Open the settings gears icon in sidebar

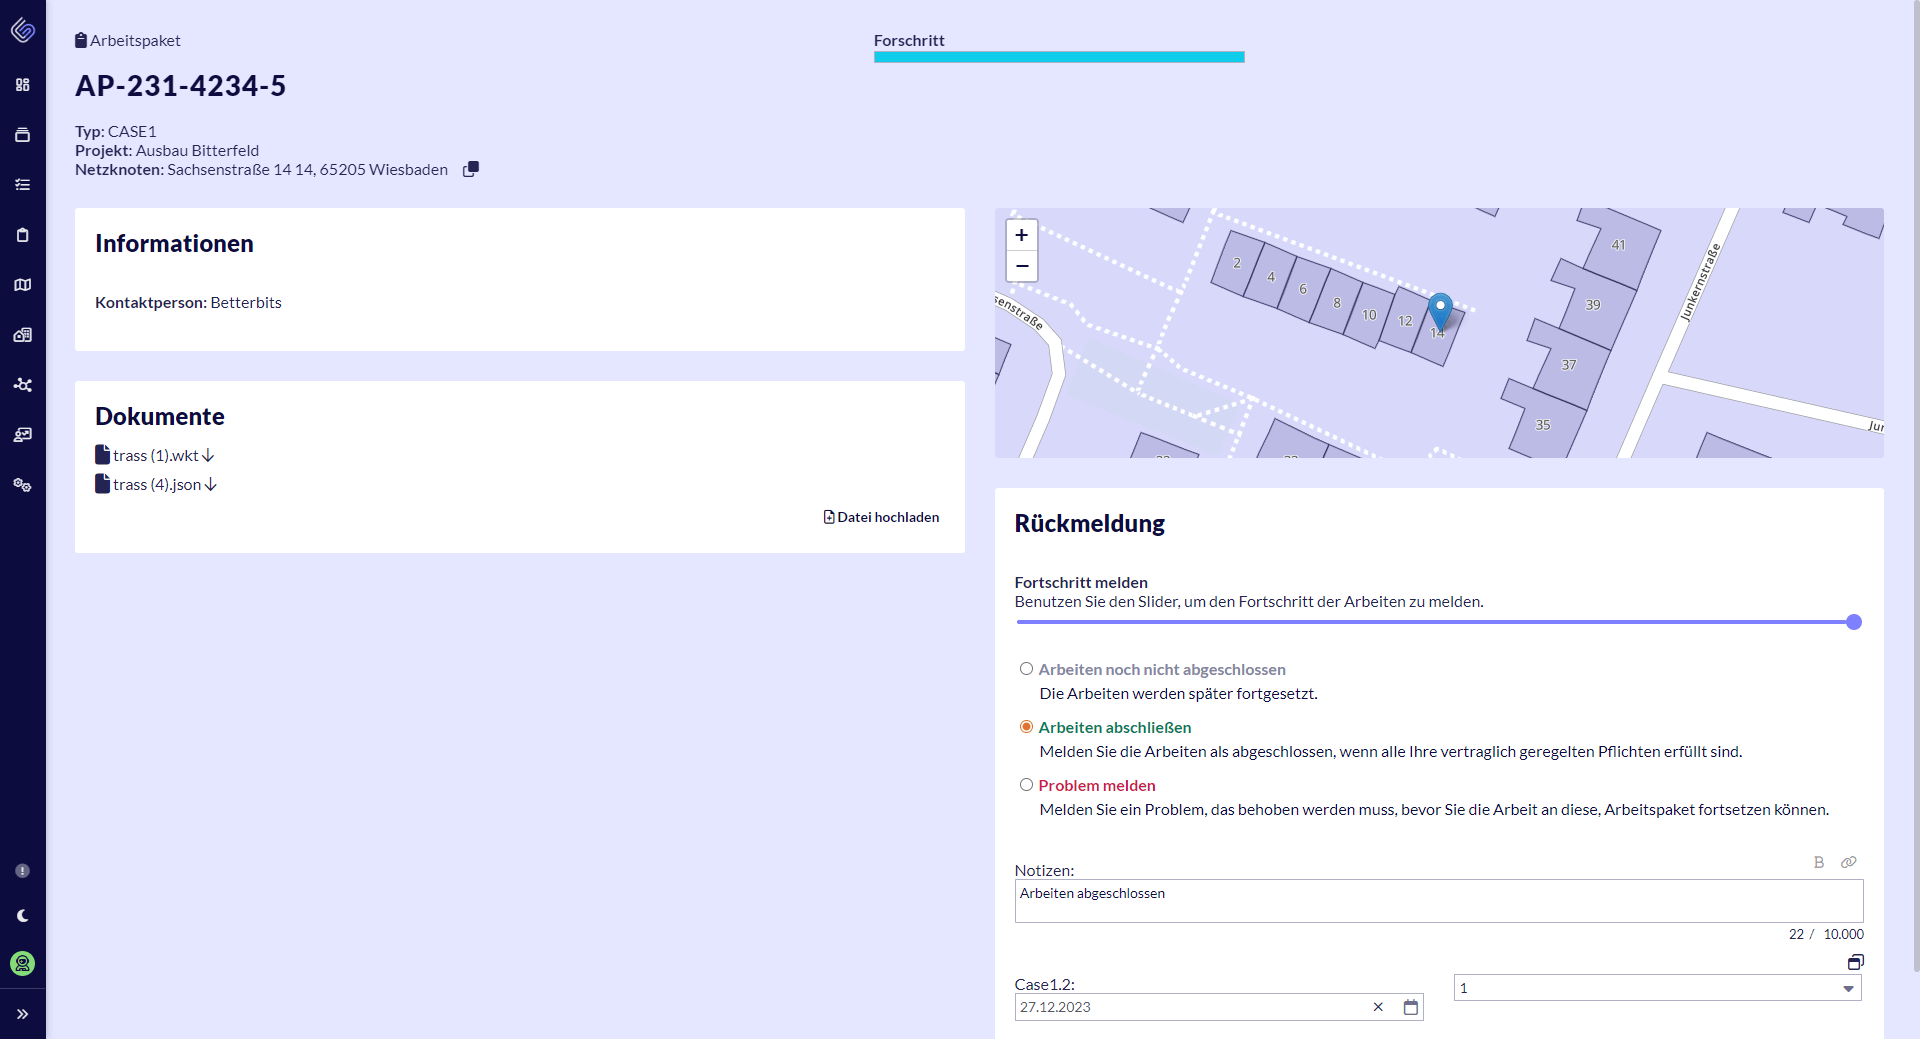(22, 485)
